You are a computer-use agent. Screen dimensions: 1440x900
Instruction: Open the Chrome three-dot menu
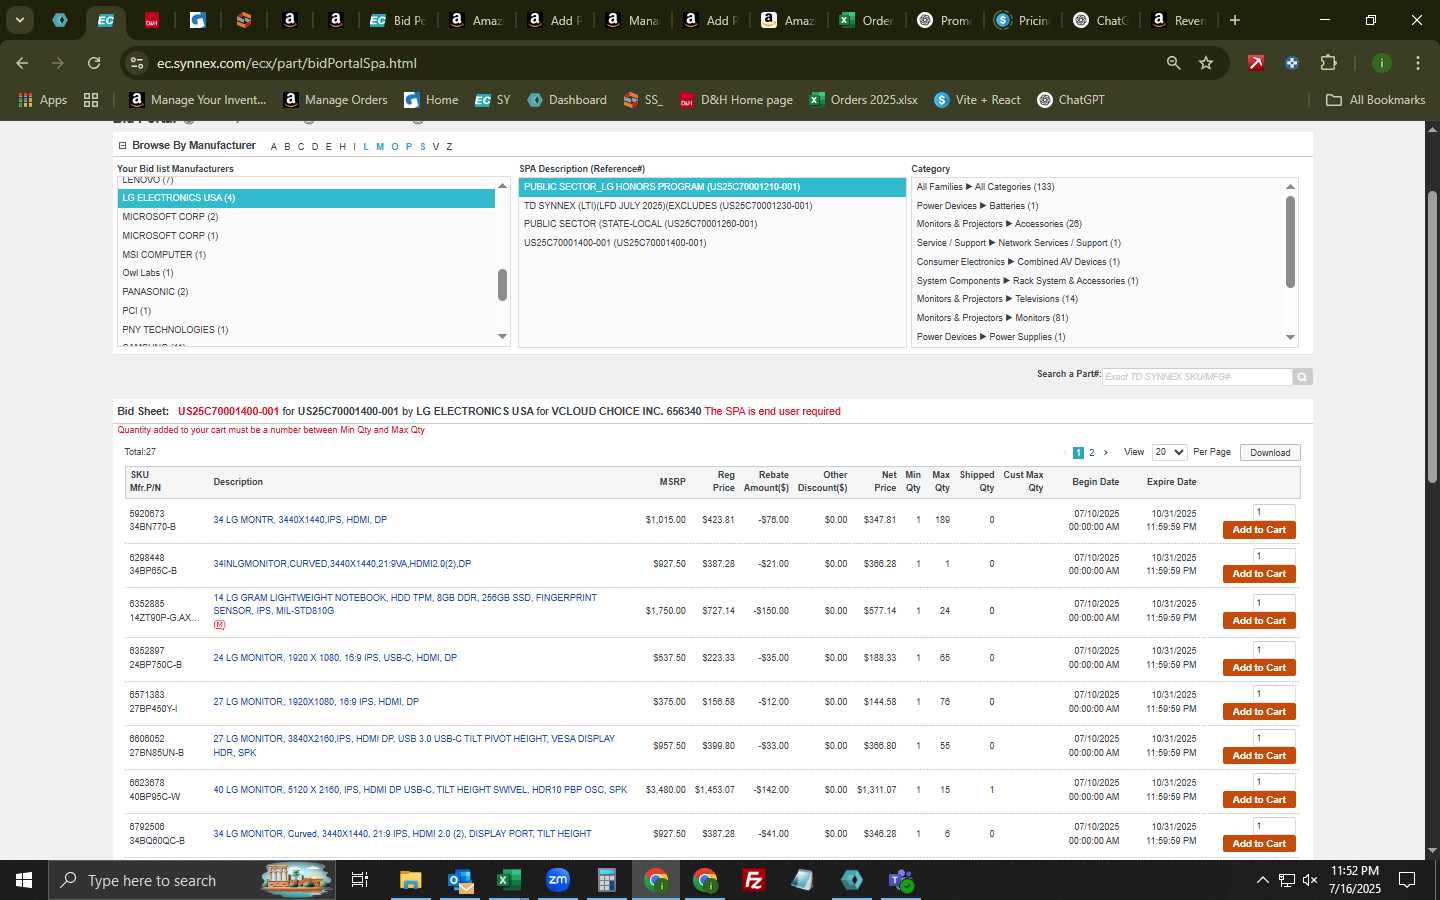(x=1417, y=63)
